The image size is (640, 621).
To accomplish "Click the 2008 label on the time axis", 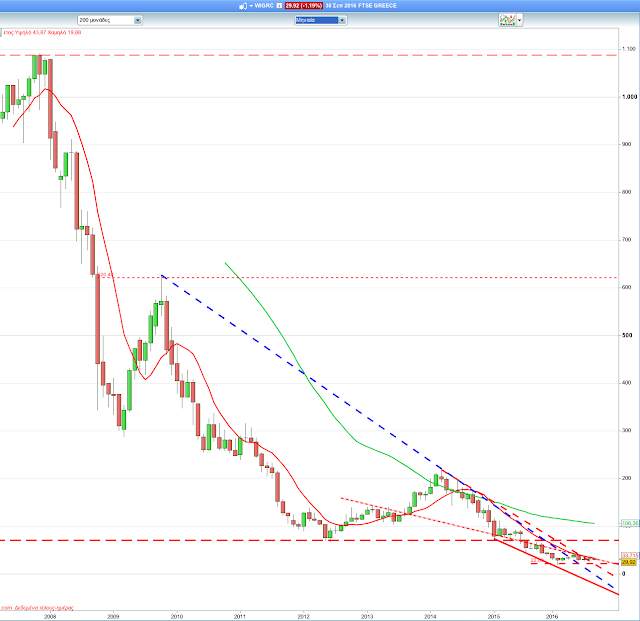I will click(x=50, y=617).
